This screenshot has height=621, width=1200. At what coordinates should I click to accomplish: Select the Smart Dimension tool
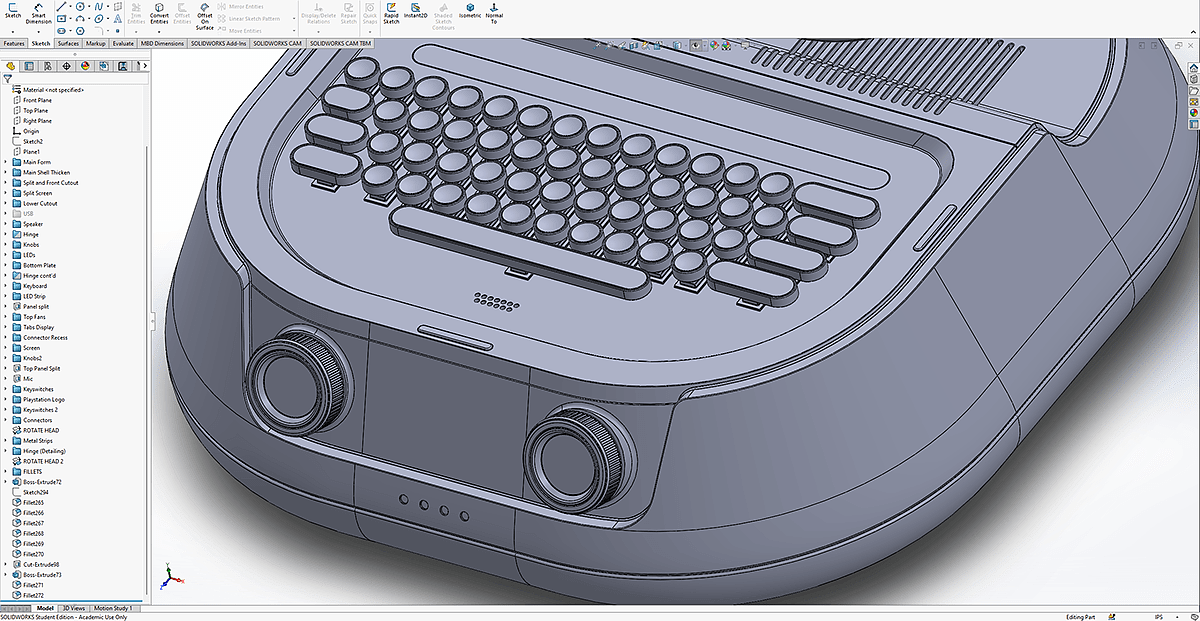pyautogui.click(x=39, y=14)
